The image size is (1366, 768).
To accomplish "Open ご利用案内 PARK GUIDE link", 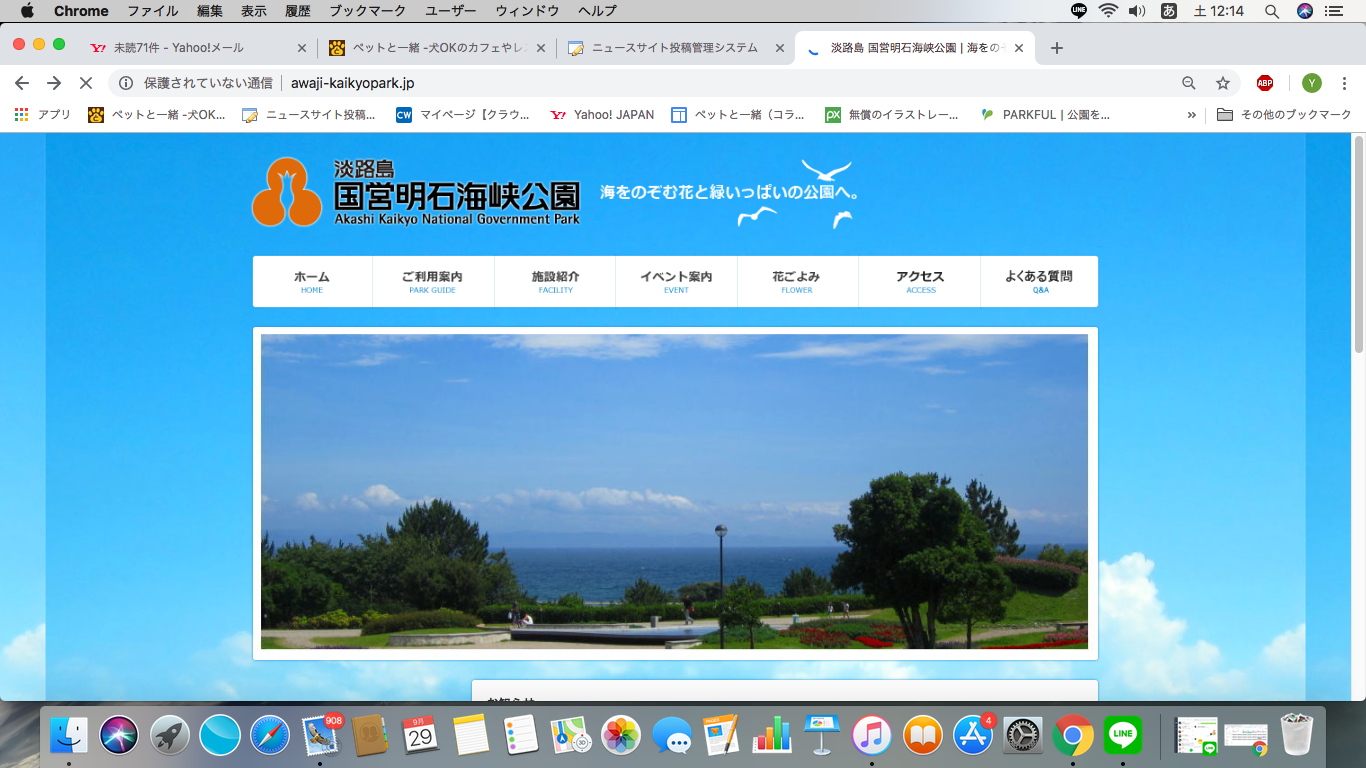I will [x=433, y=282].
